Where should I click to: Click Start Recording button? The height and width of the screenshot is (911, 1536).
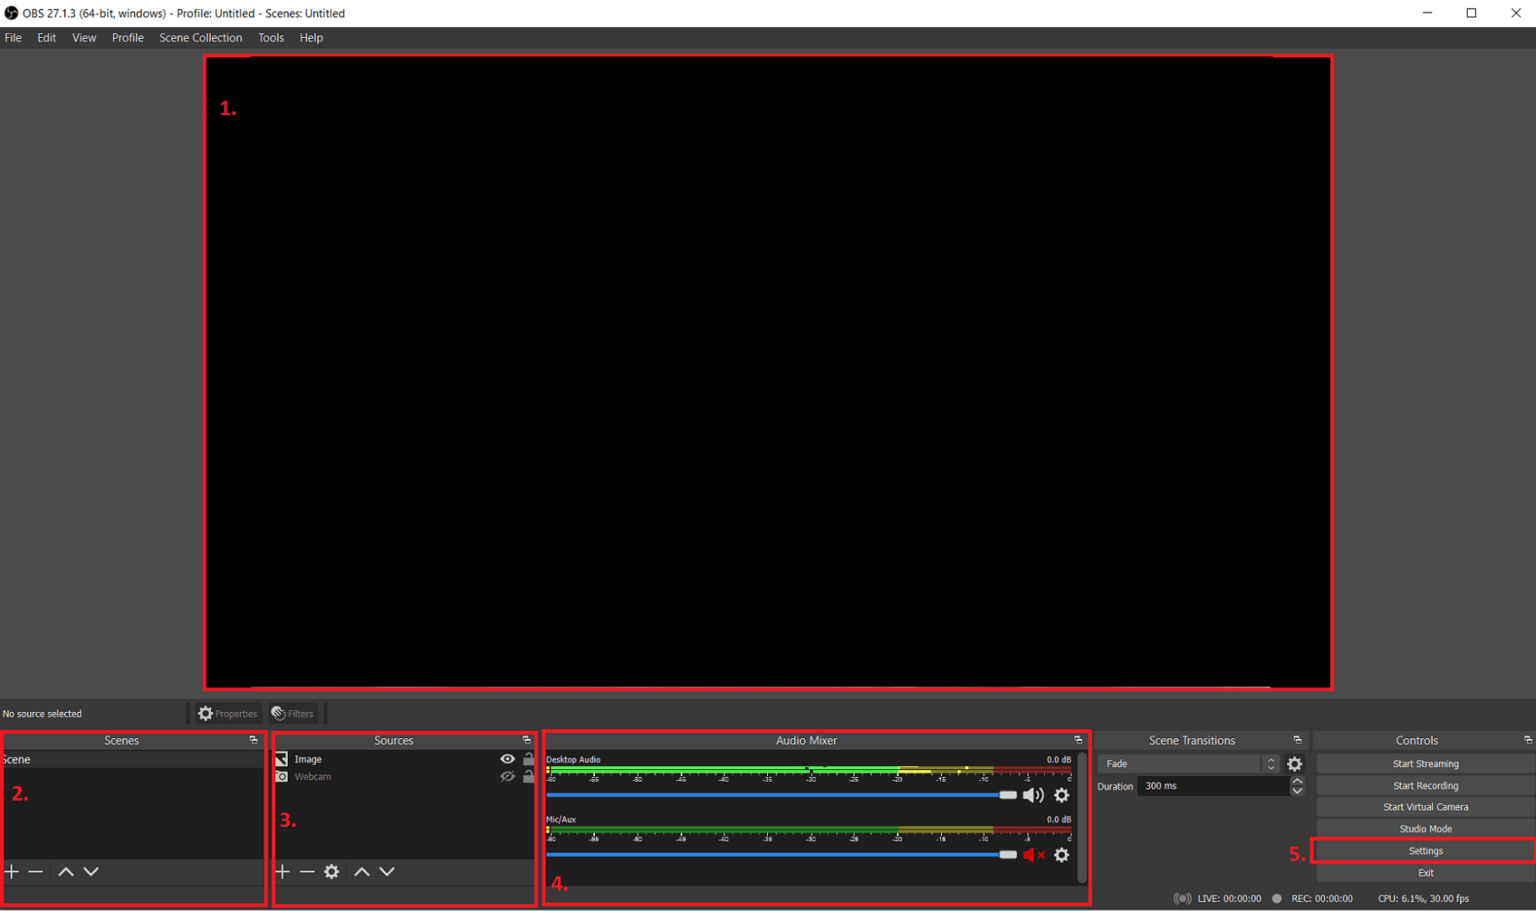[x=1425, y=786]
